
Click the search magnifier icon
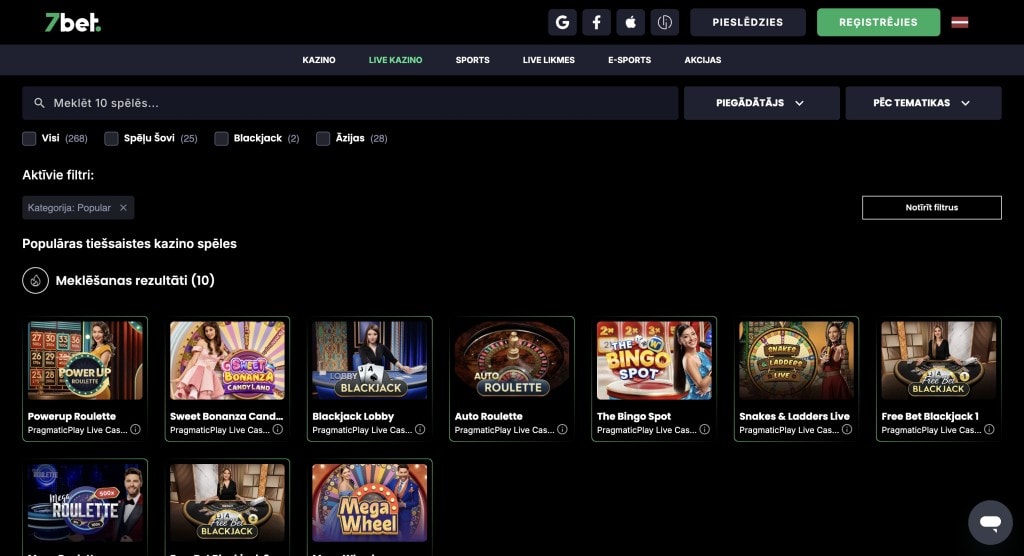39,103
